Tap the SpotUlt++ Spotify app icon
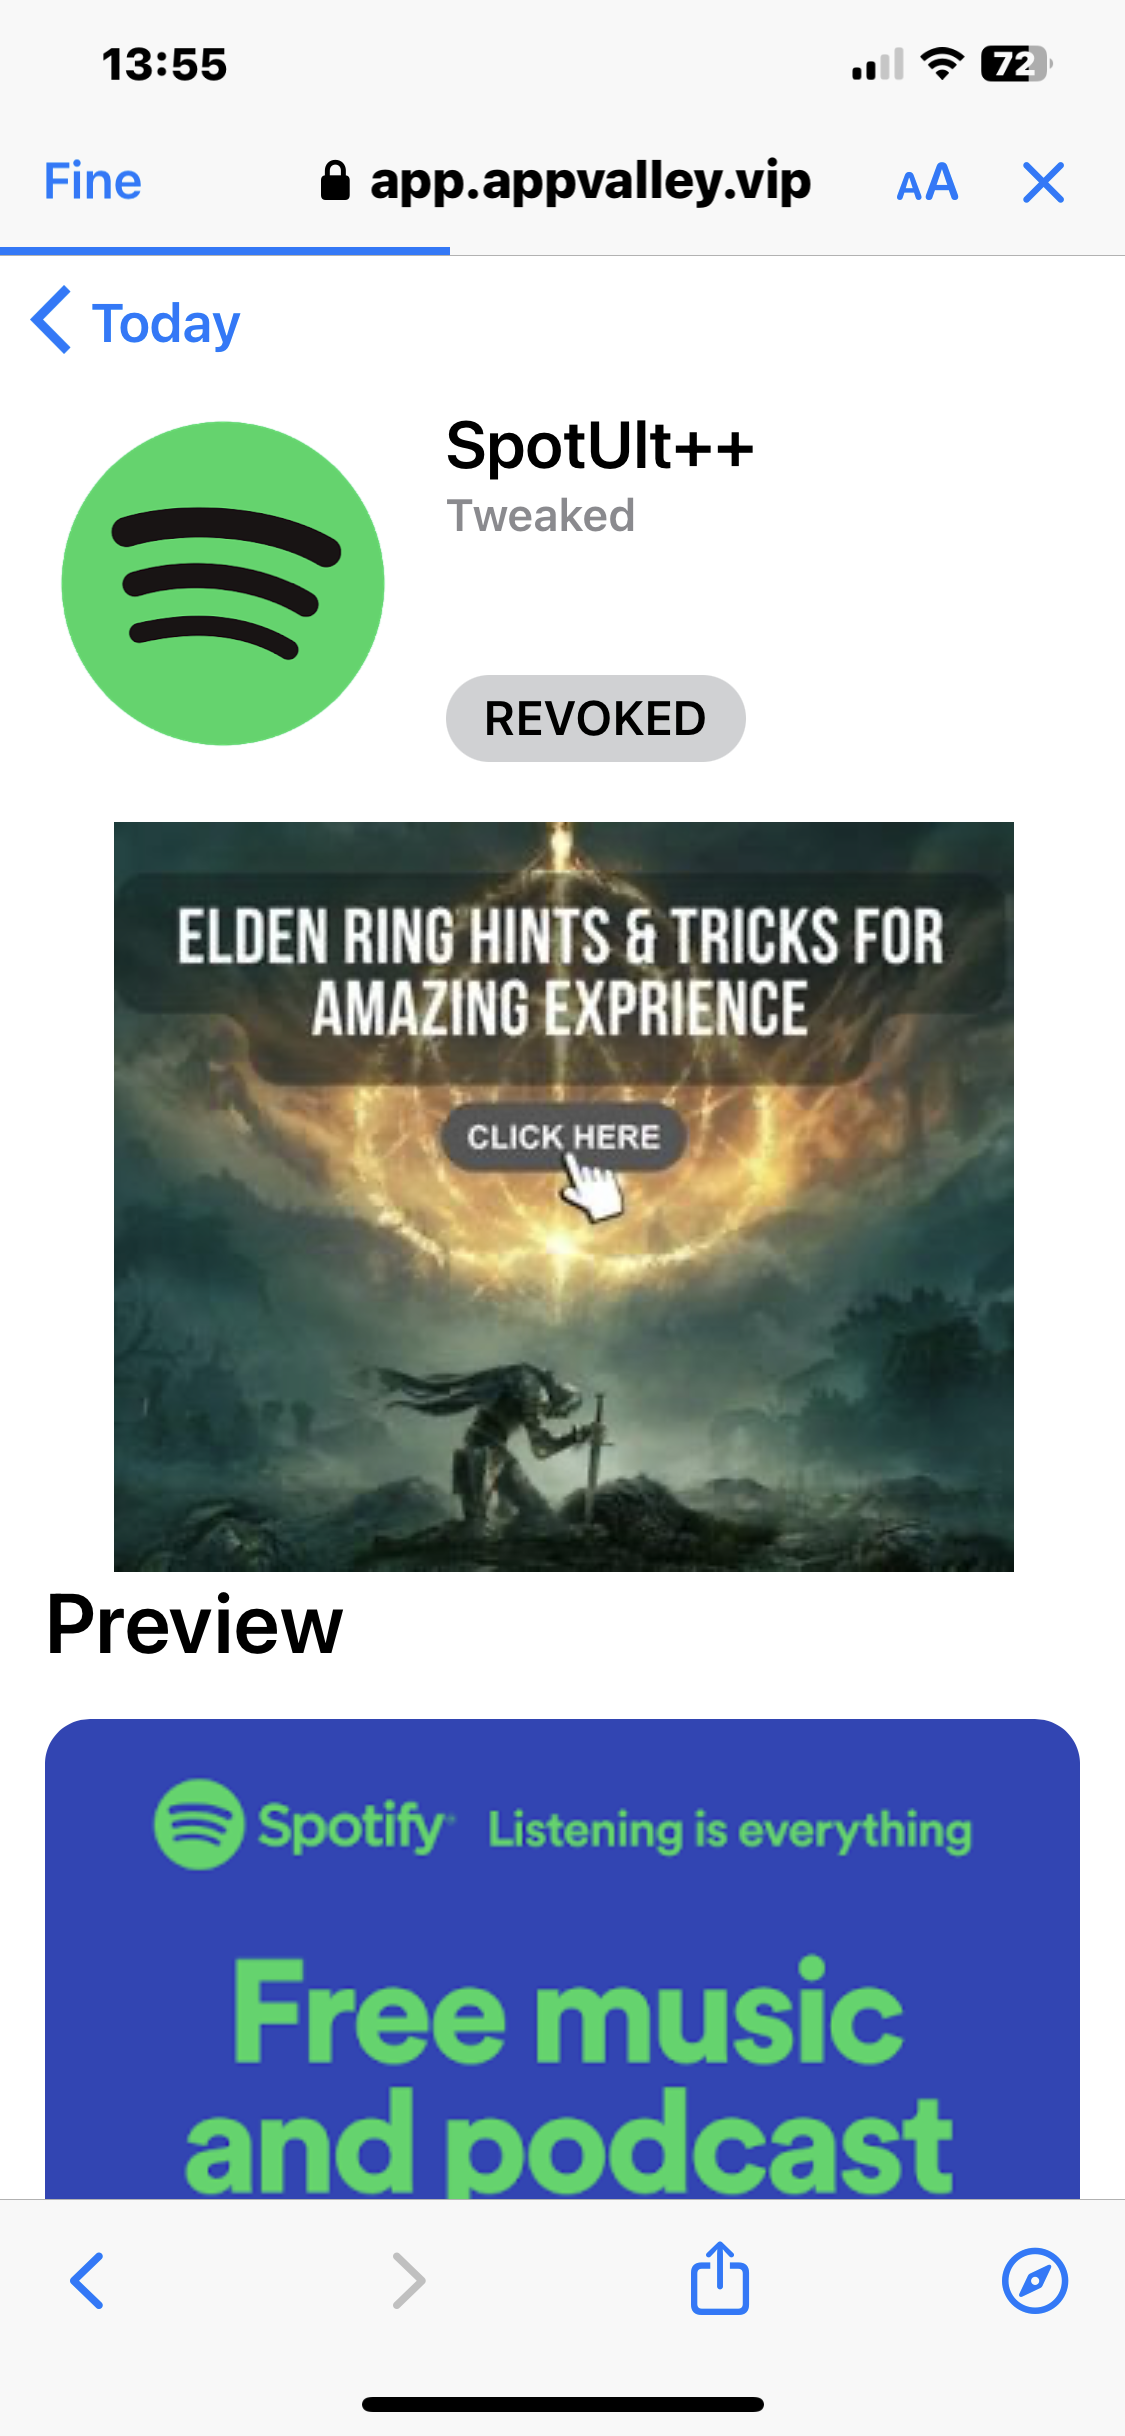 223,583
